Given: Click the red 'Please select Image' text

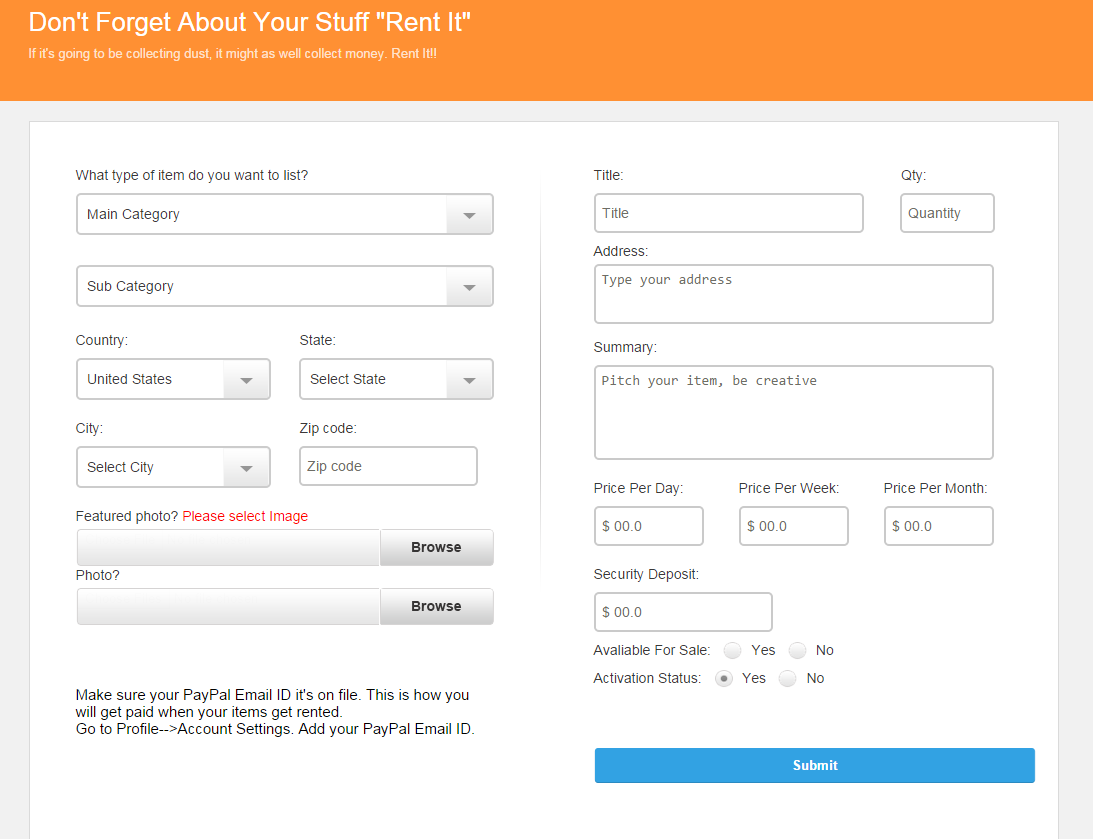Looking at the screenshot, I should 245,516.
